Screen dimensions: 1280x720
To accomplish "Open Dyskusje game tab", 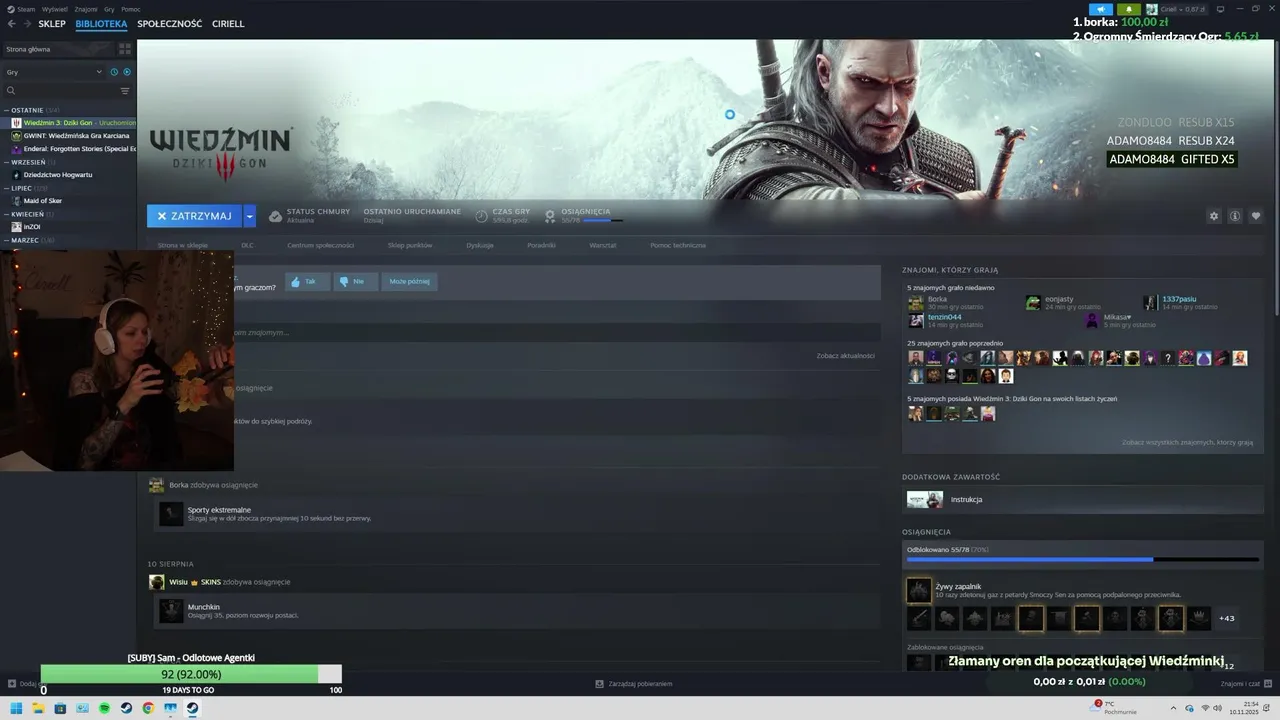I will (x=480, y=245).
